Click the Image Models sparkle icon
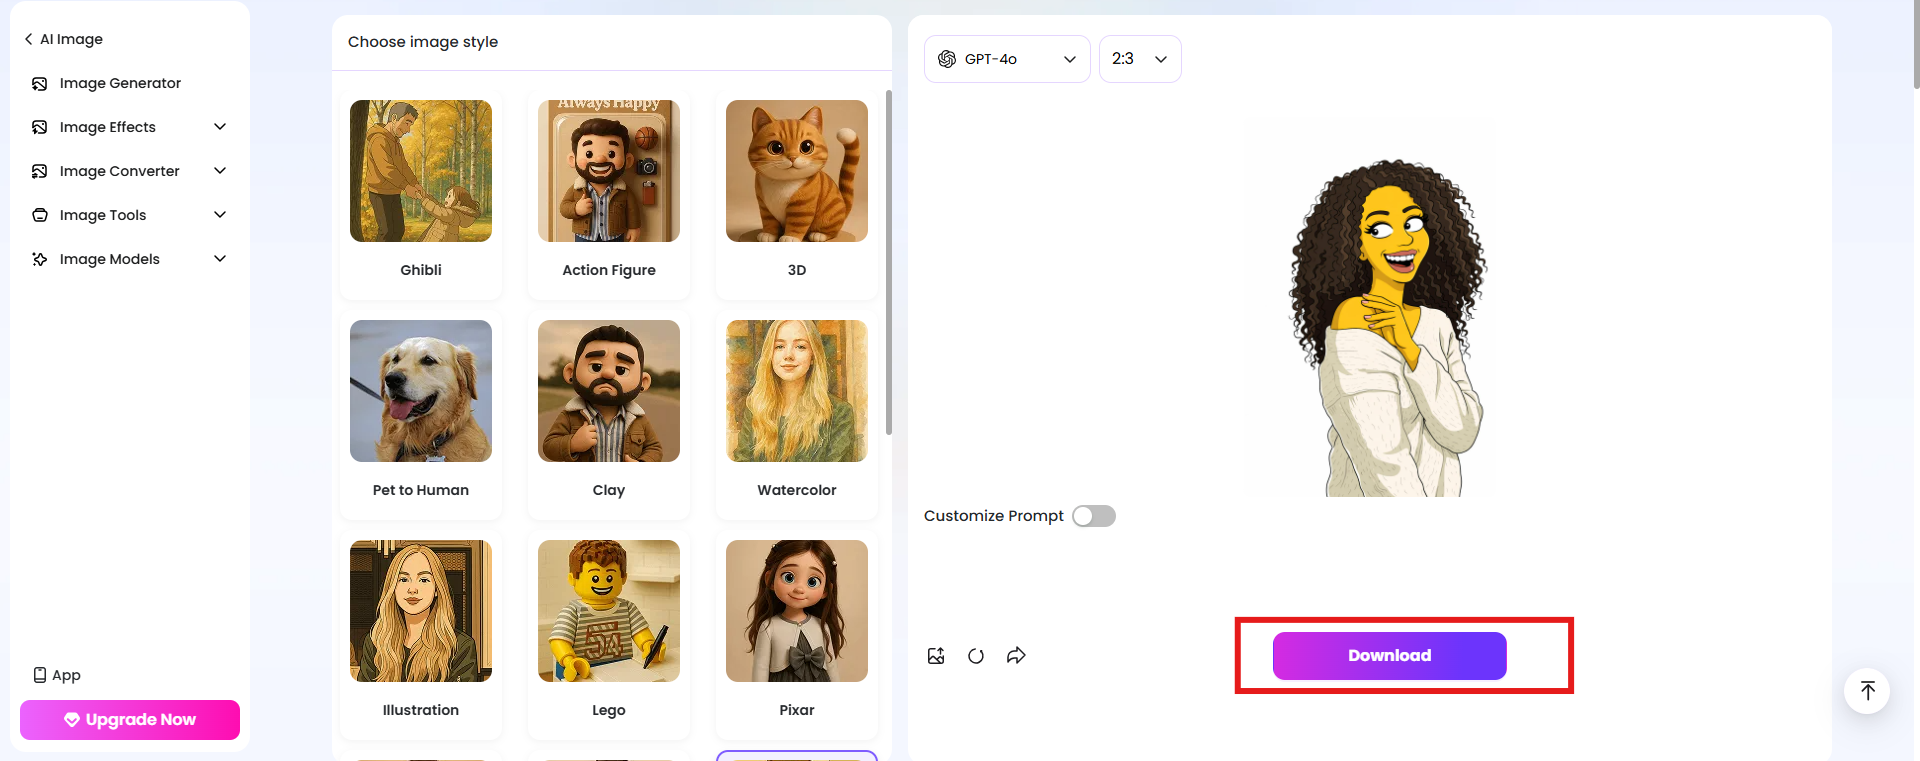The image size is (1920, 761). pyautogui.click(x=40, y=260)
